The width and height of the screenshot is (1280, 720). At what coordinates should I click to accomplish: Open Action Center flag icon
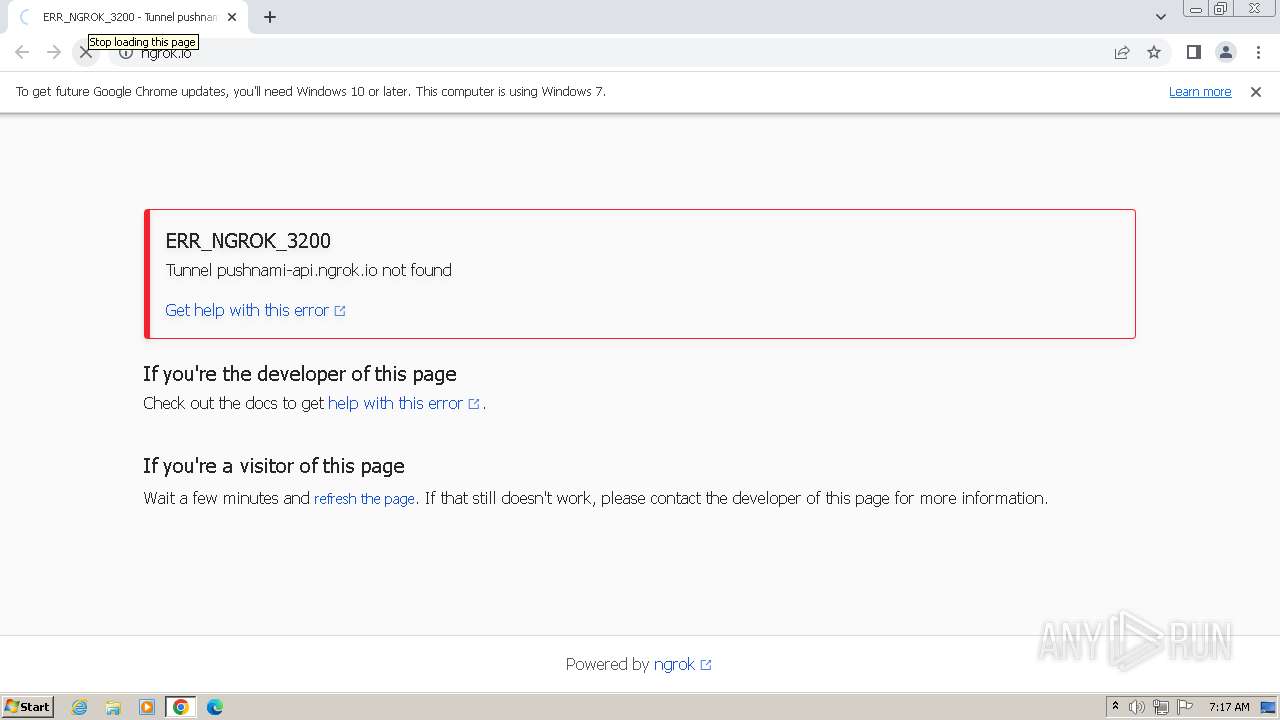pyautogui.click(x=1185, y=707)
